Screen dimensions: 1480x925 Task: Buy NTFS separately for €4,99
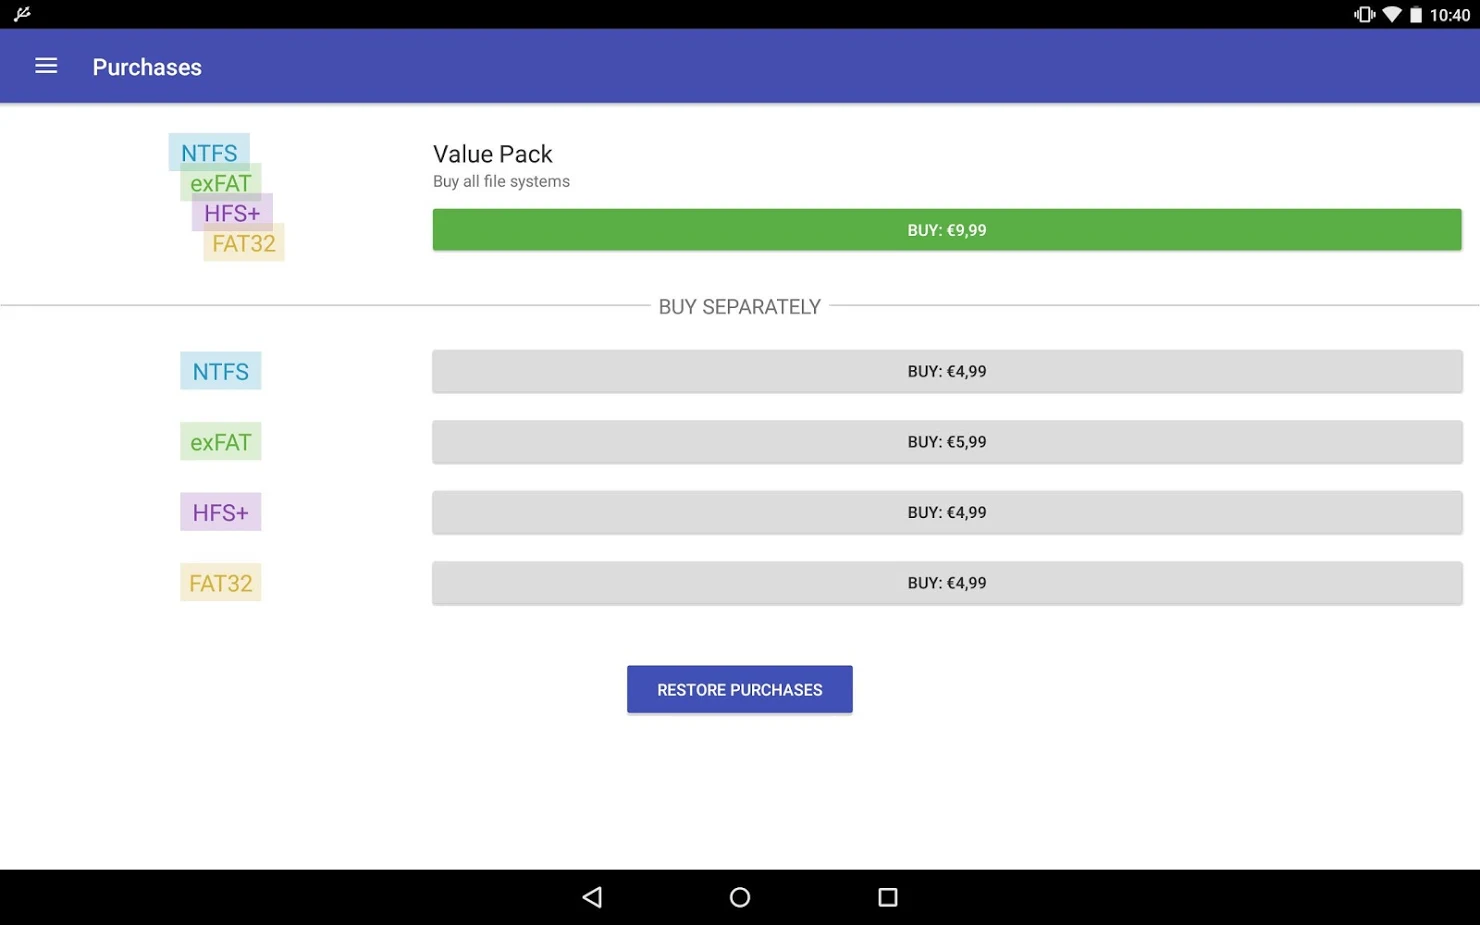tap(946, 370)
